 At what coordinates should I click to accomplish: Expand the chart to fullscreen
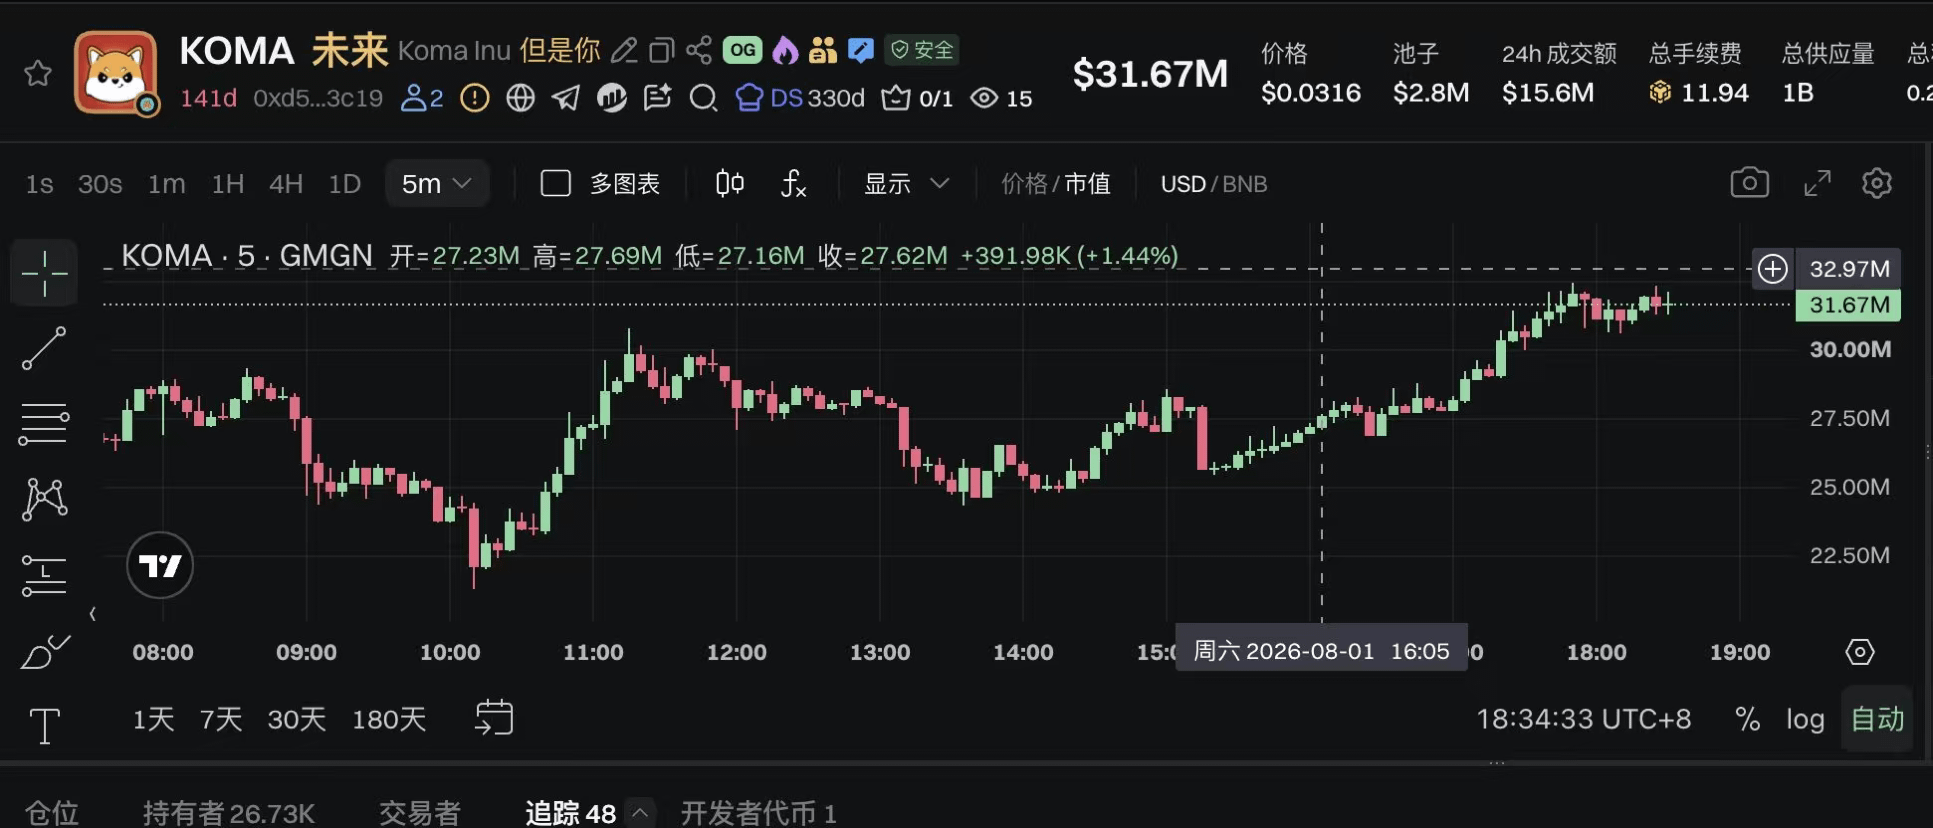[1817, 183]
